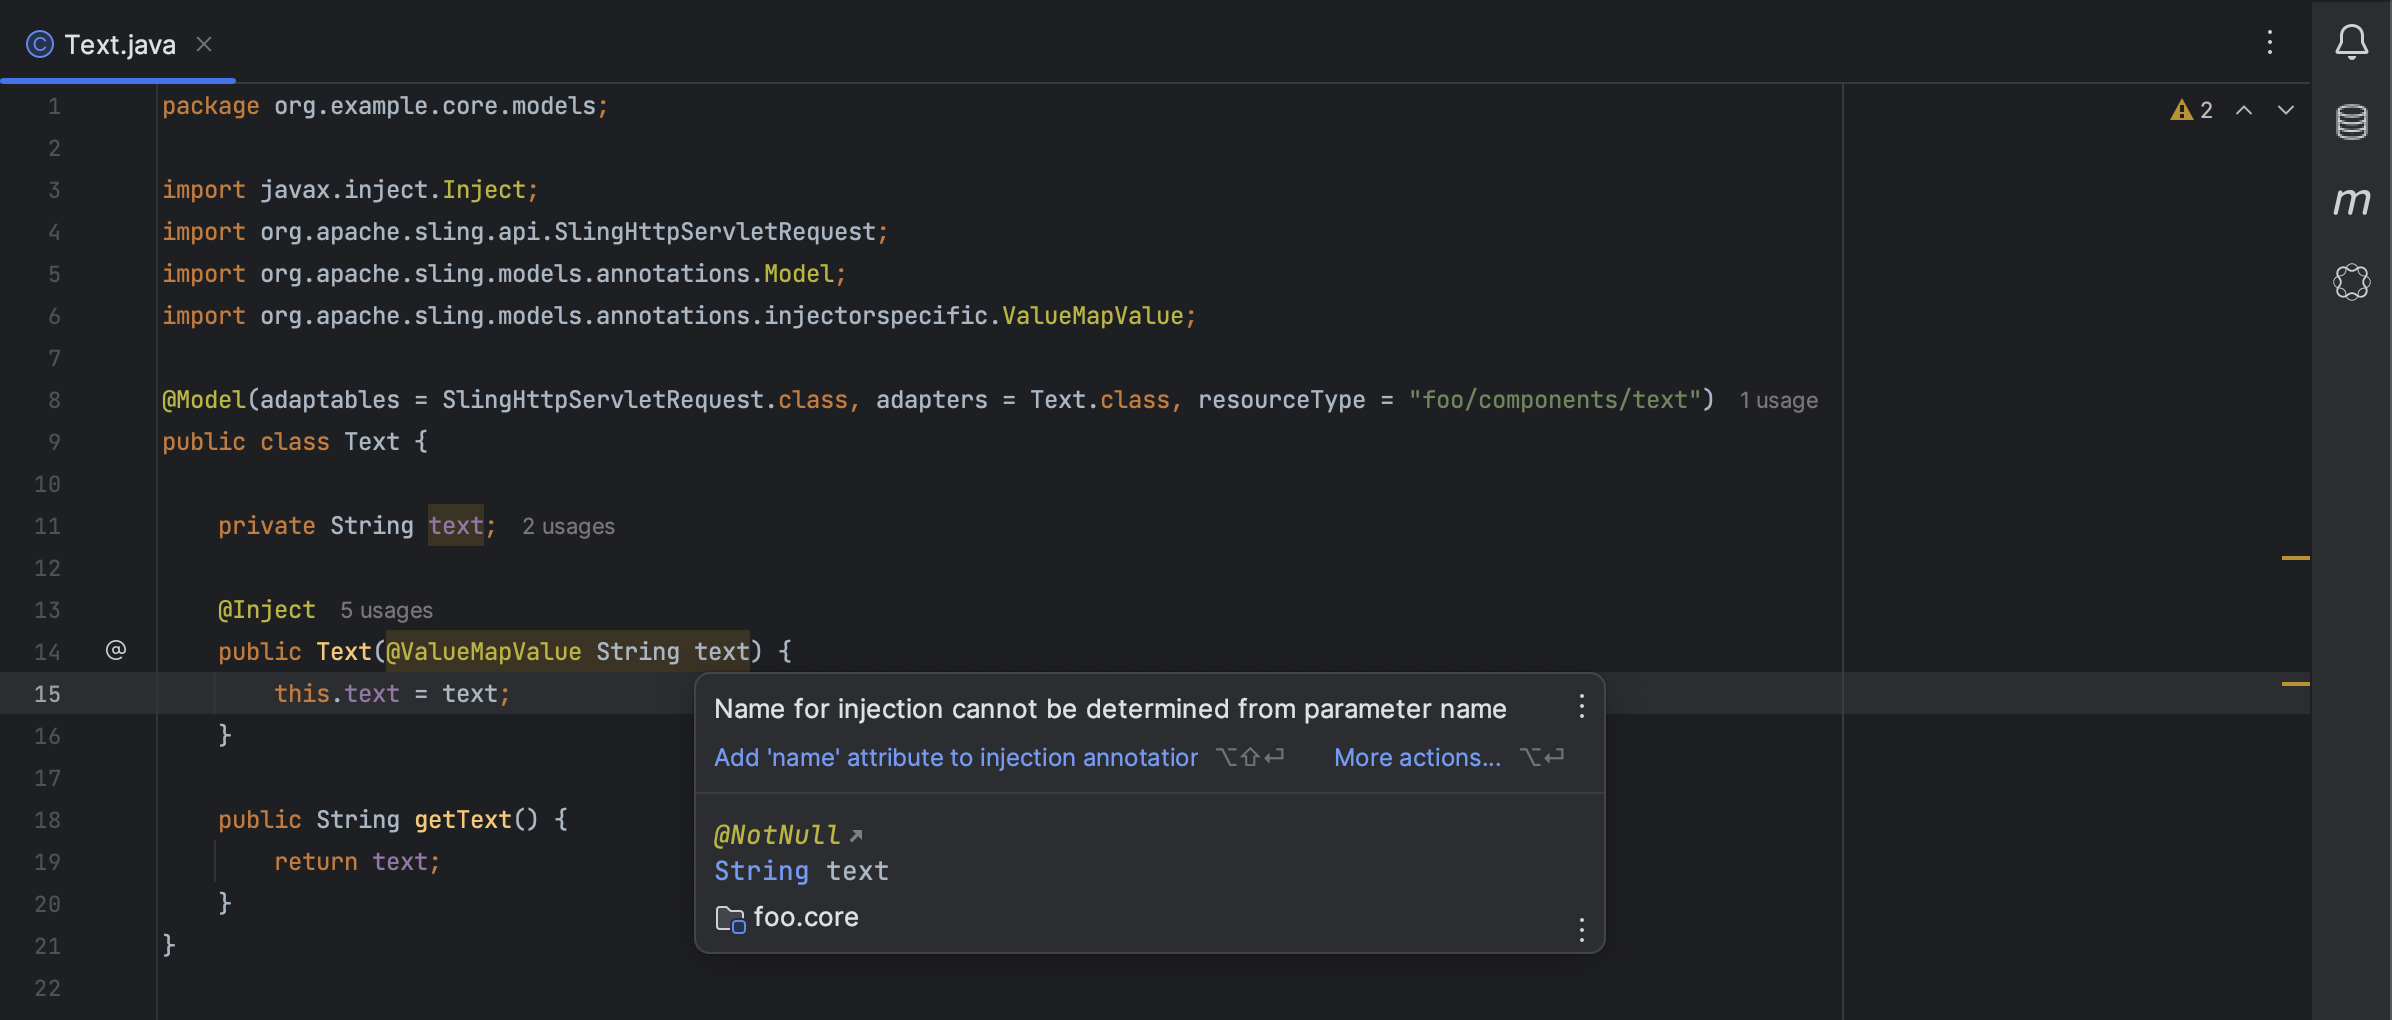
Task: Click the "foo/components/text" string literal
Action: [1554, 400]
